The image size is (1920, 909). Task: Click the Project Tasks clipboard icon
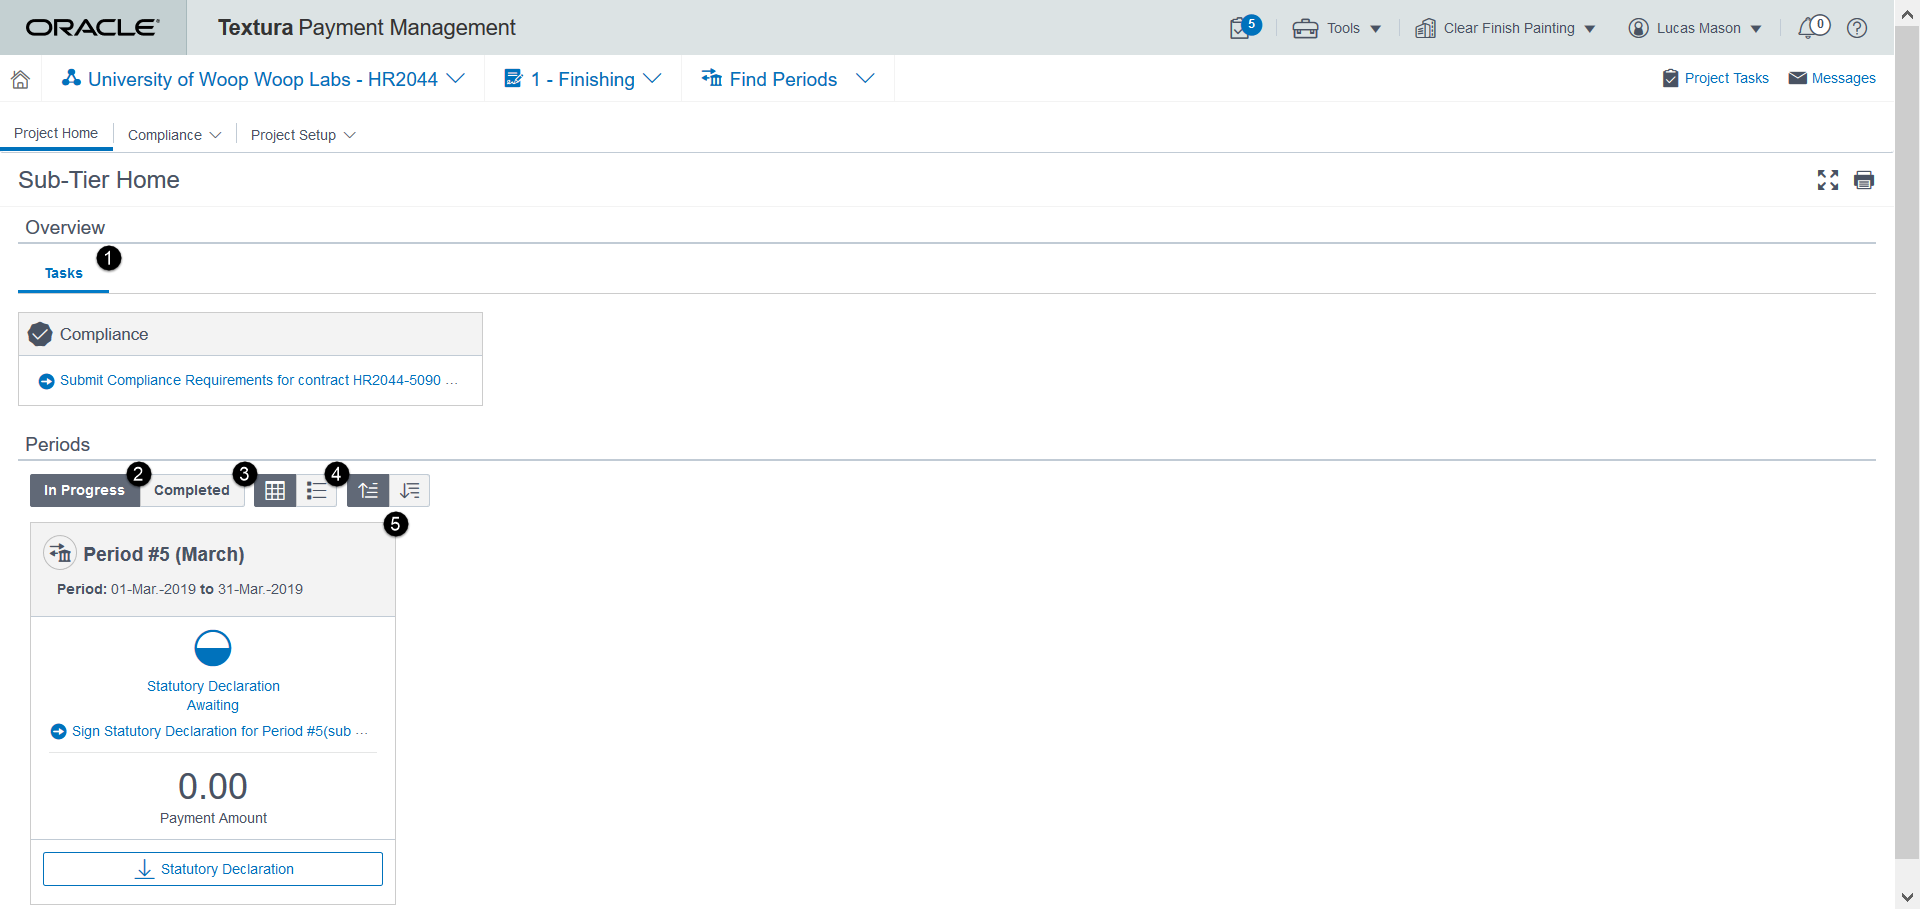pyautogui.click(x=1670, y=78)
